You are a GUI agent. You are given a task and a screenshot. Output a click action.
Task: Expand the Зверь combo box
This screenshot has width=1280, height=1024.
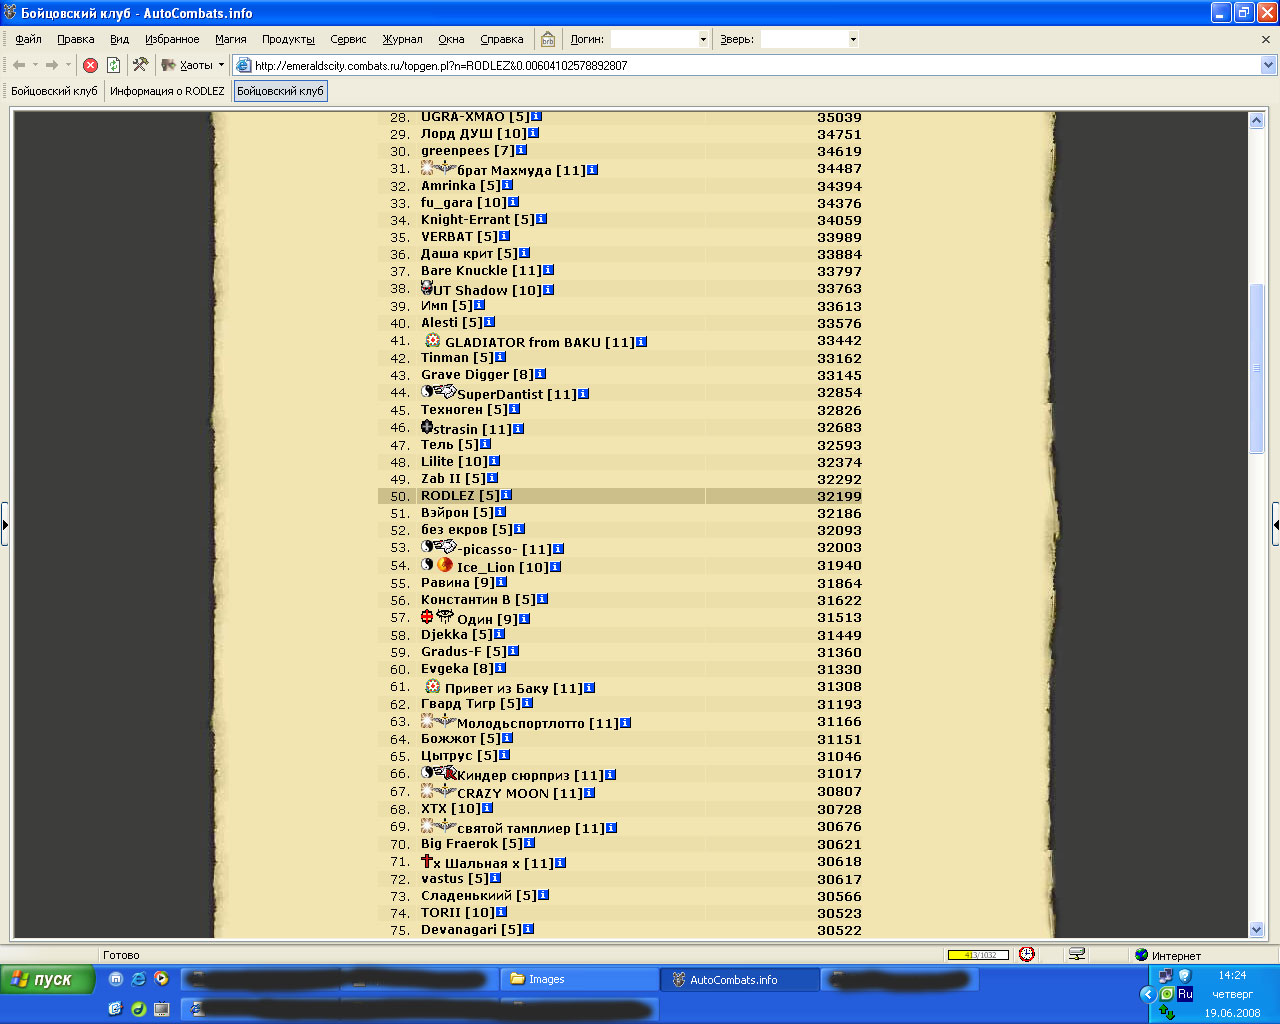853,39
